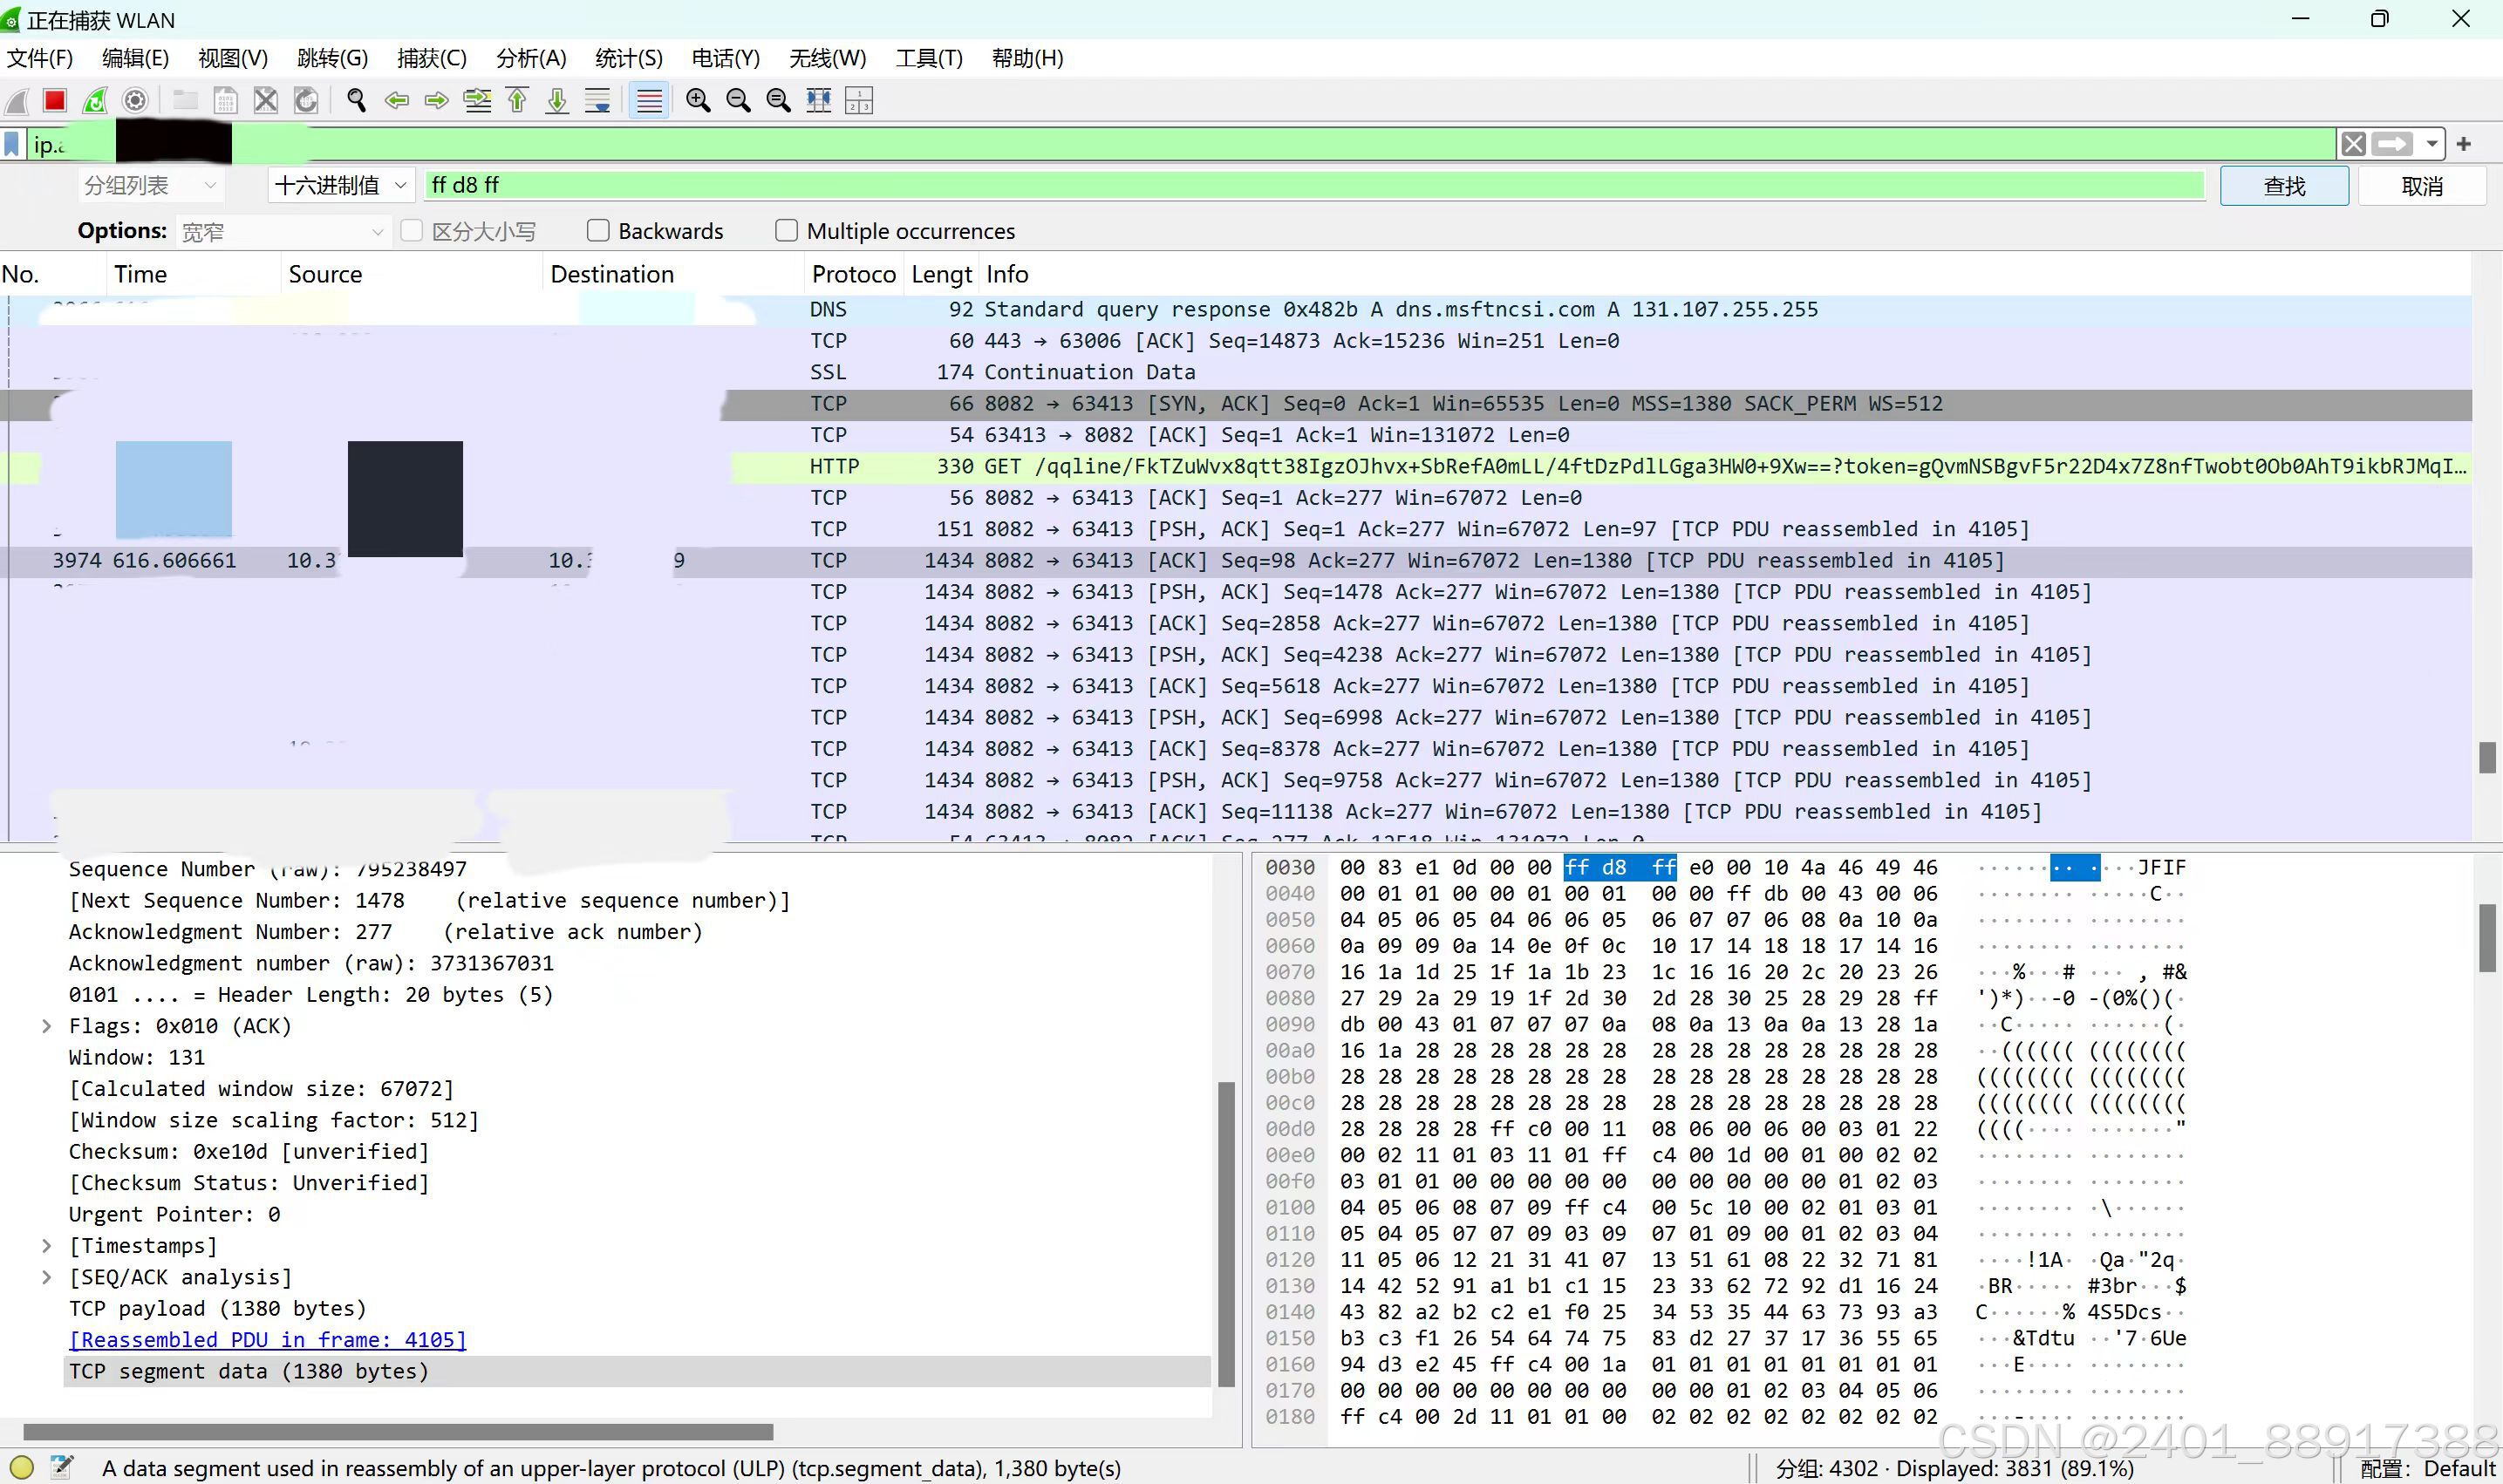This screenshot has height=1484, width=2503.
Task: Stop capturing packets with red square
Action: click(x=55, y=100)
